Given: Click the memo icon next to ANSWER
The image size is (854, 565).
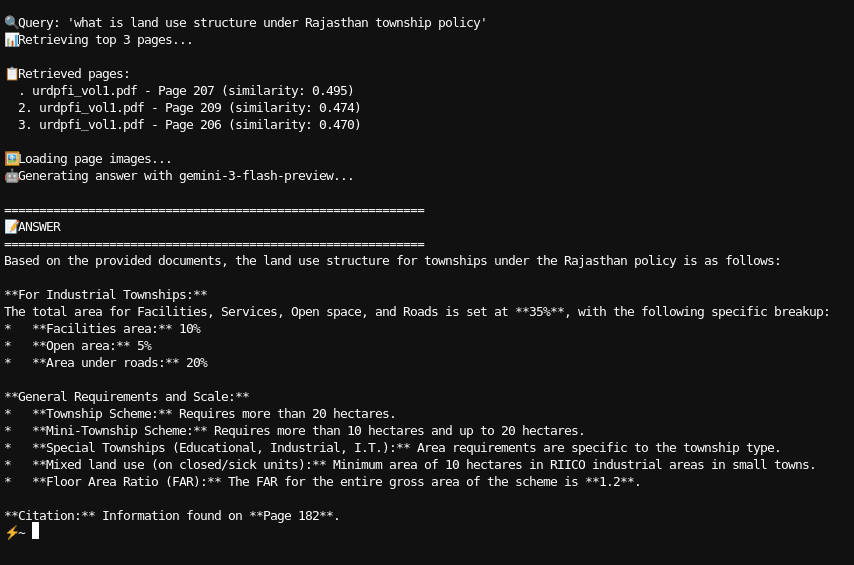Looking at the screenshot, I should [11, 227].
